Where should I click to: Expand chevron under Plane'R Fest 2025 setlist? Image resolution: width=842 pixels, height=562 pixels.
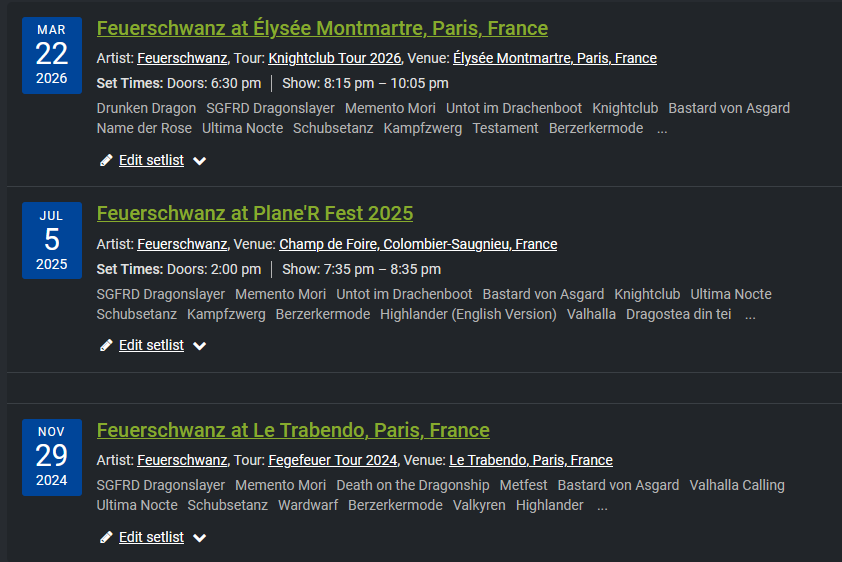(199, 346)
